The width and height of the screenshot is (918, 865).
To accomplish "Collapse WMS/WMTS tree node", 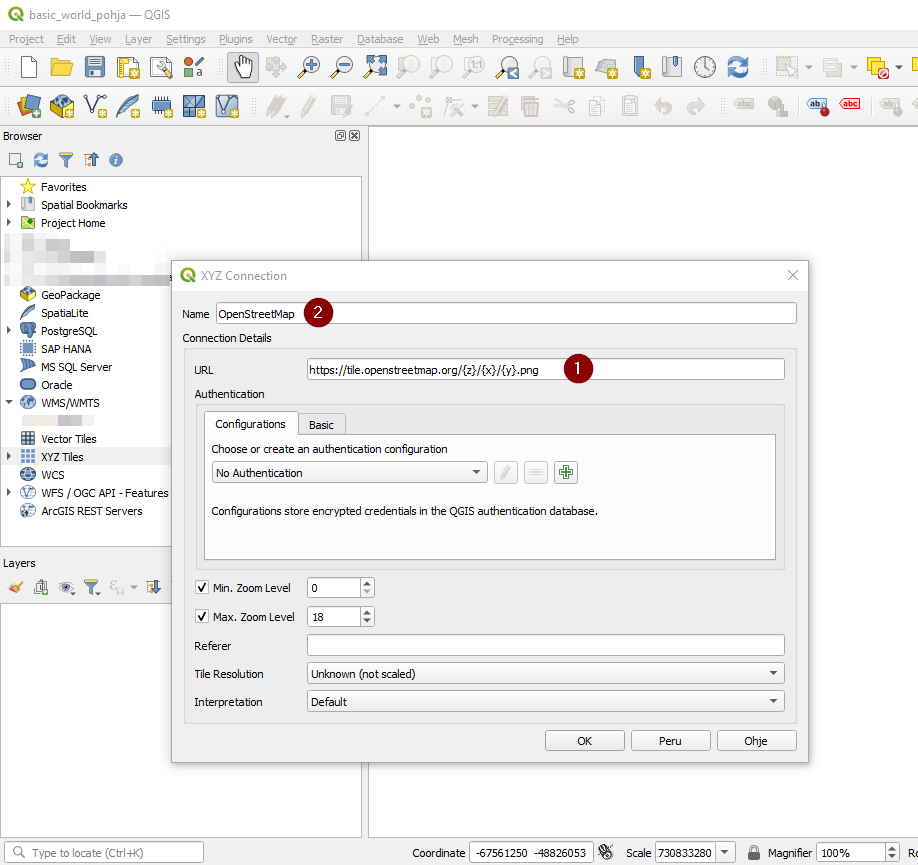I will [x=9, y=402].
